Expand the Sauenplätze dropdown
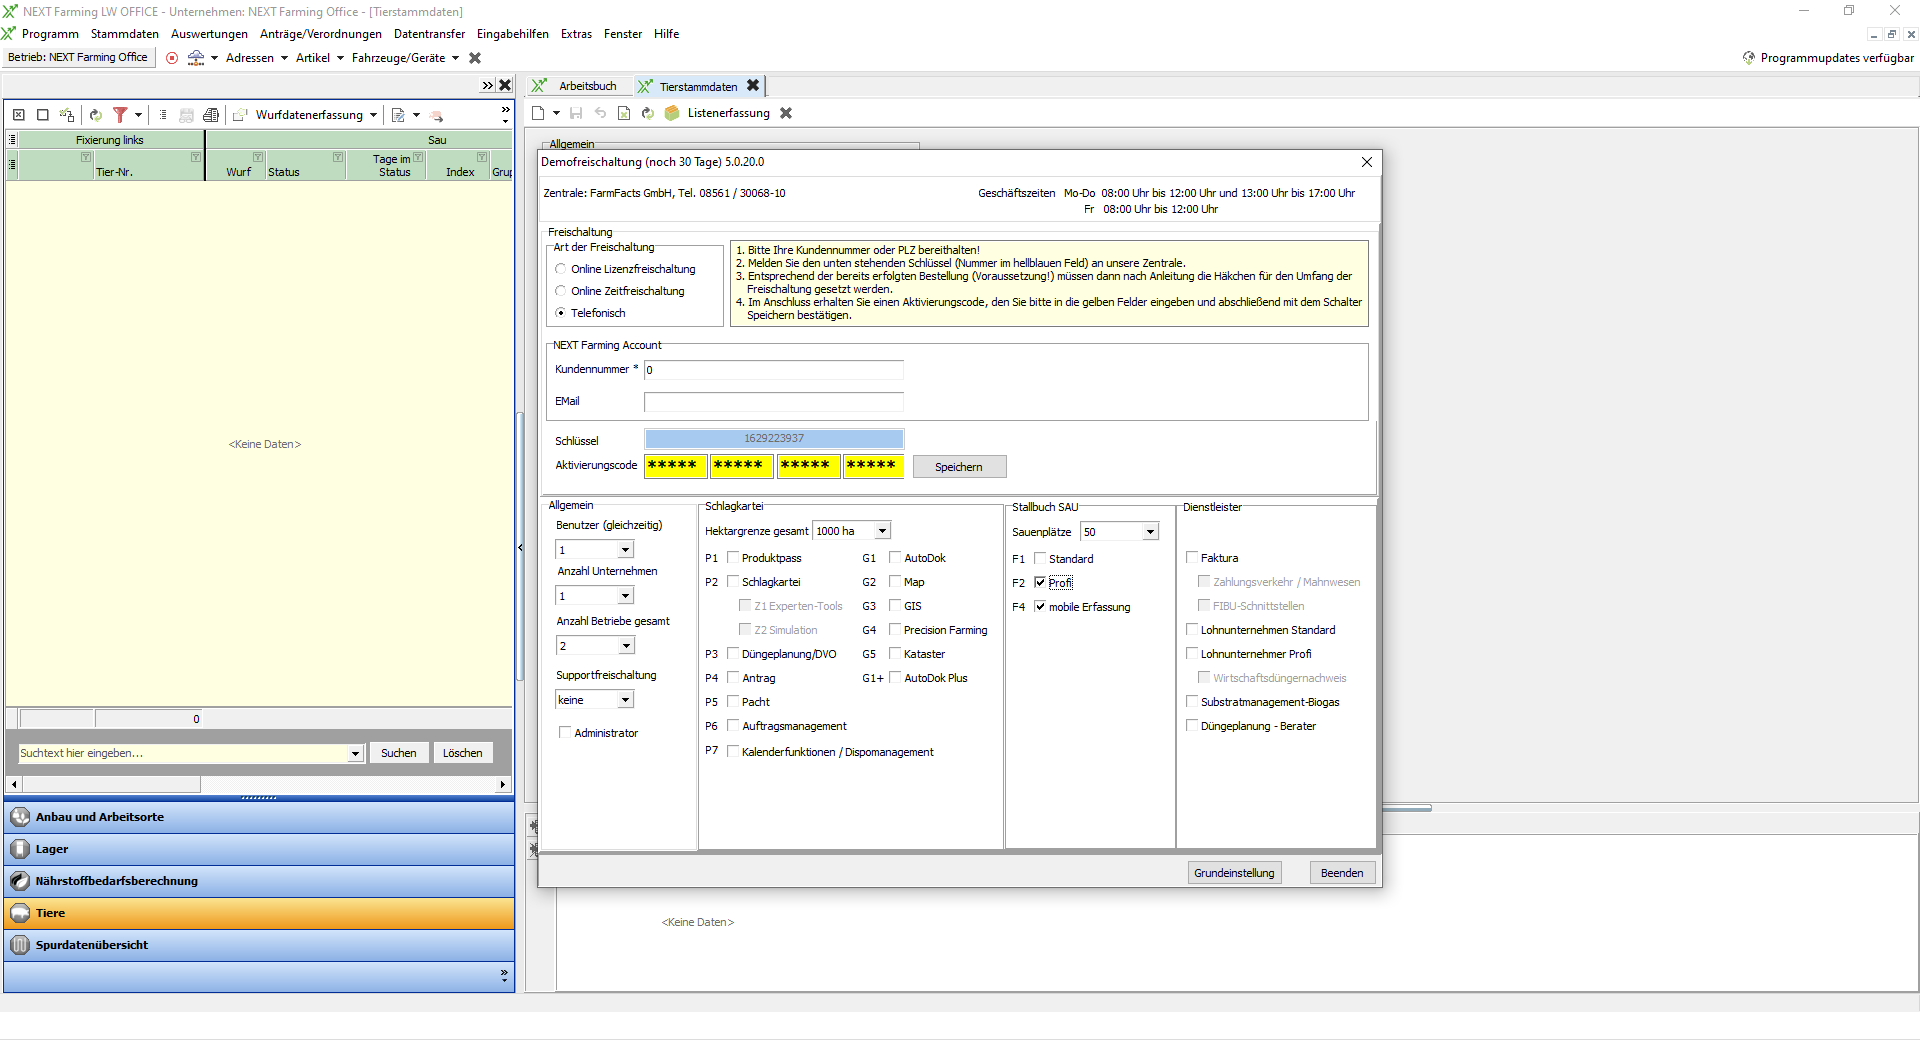This screenshot has width=1920, height=1040. coord(1150,532)
